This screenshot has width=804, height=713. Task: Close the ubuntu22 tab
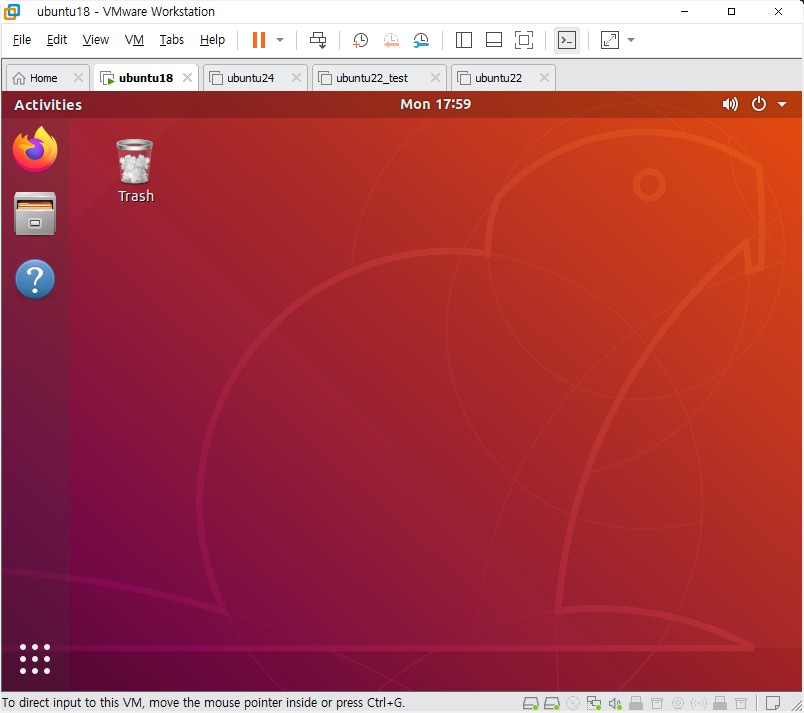(545, 77)
